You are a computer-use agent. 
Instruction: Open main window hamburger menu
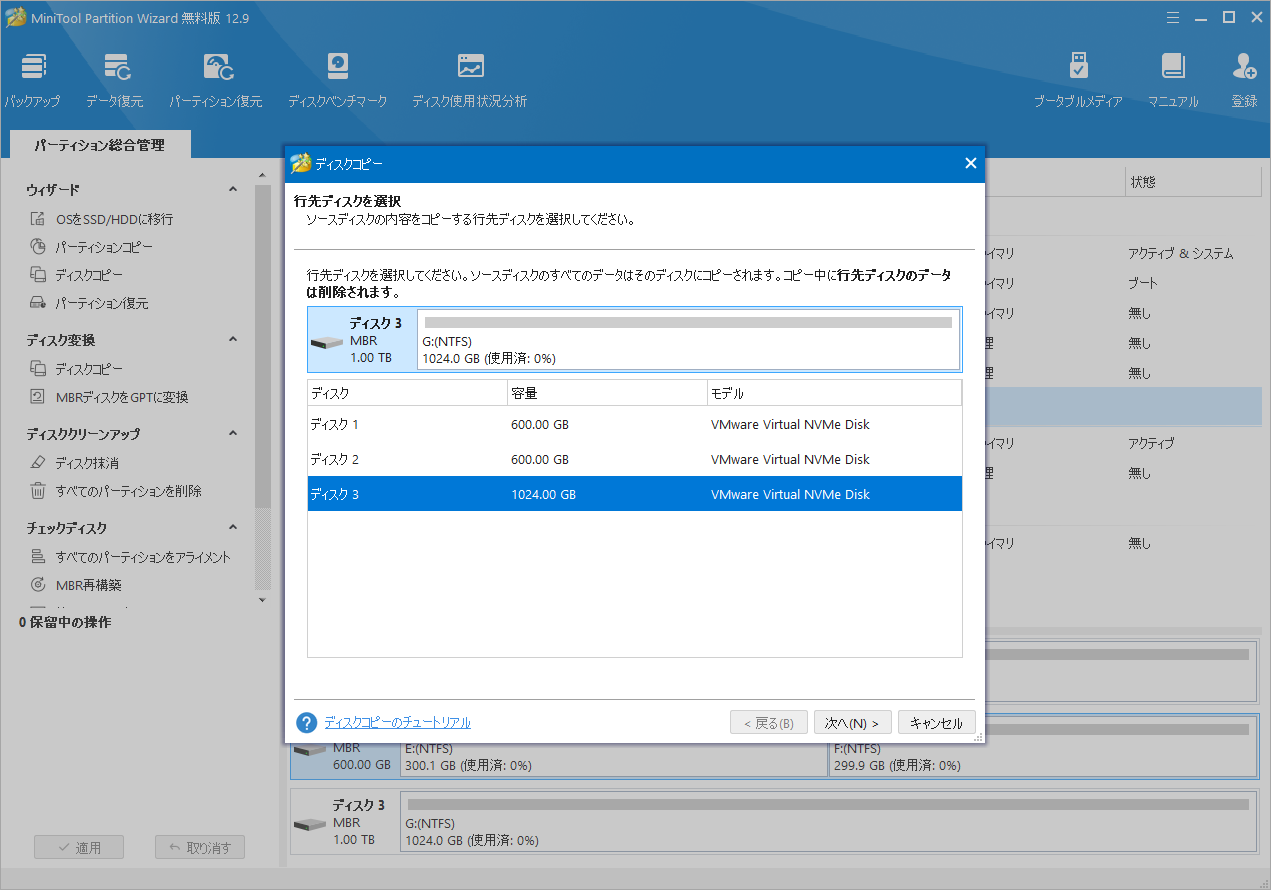1172,17
